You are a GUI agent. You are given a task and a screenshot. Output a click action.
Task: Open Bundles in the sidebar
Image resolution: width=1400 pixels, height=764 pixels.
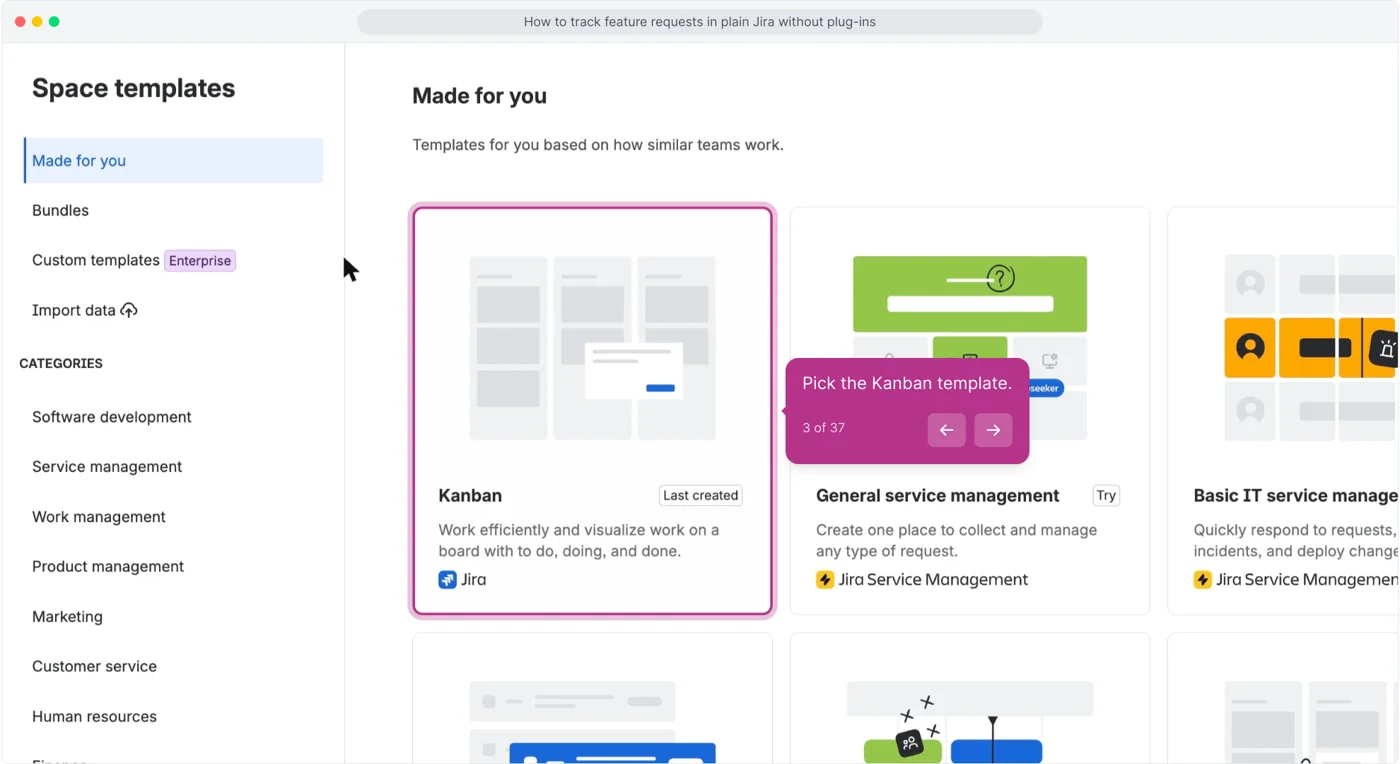pyautogui.click(x=60, y=210)
